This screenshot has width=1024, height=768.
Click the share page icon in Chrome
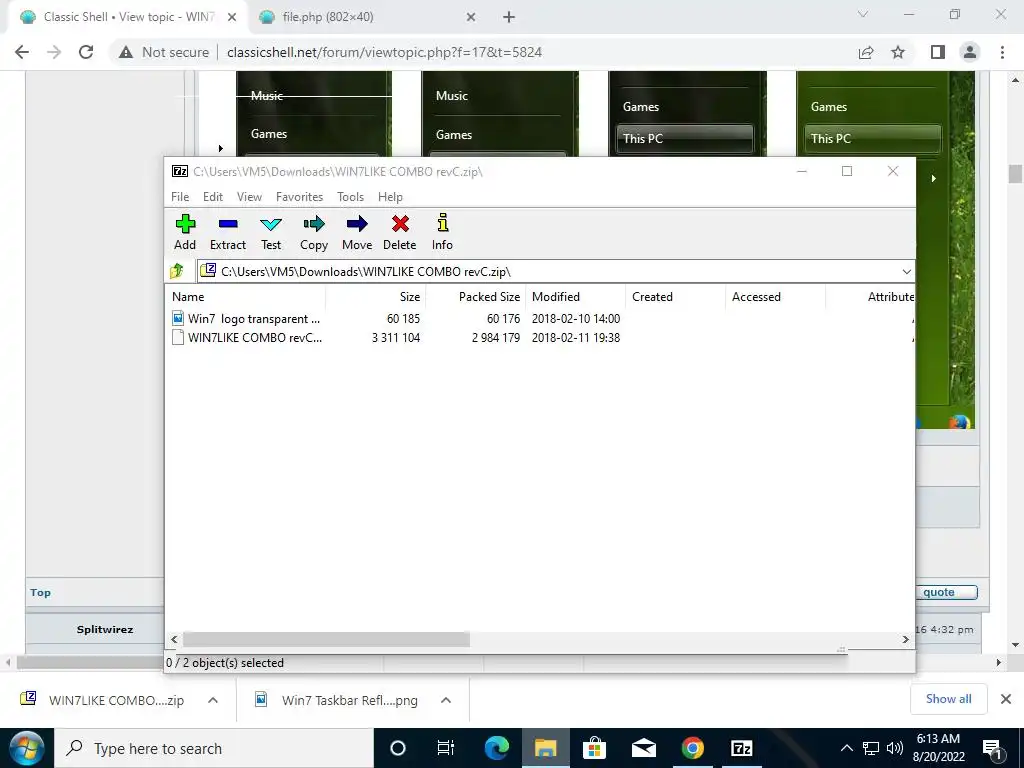(866, 52)
